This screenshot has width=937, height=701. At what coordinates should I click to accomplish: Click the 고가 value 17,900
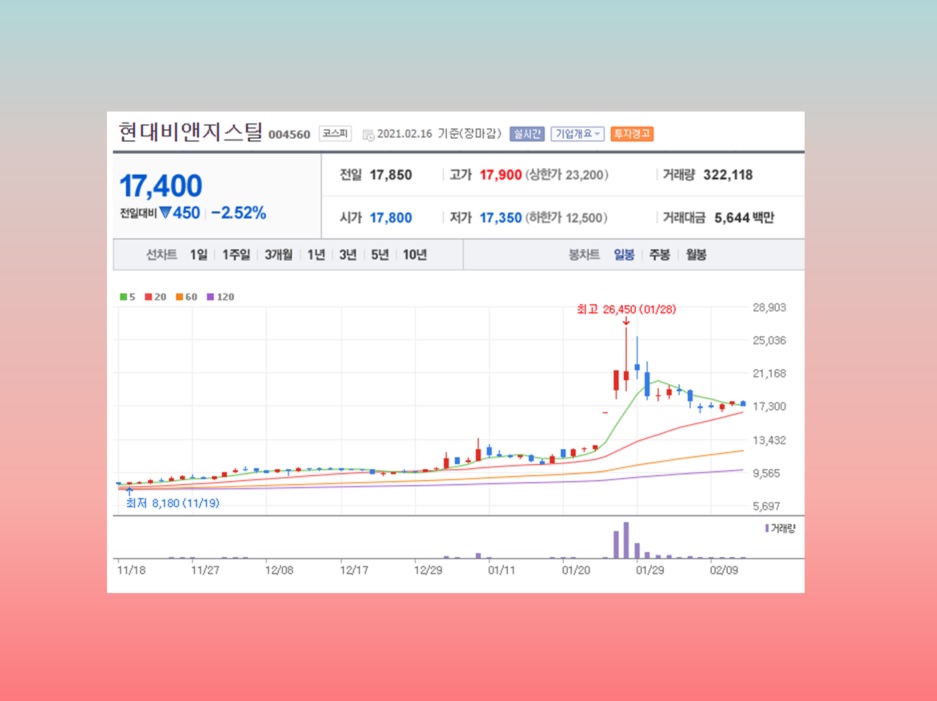point(501,175)
